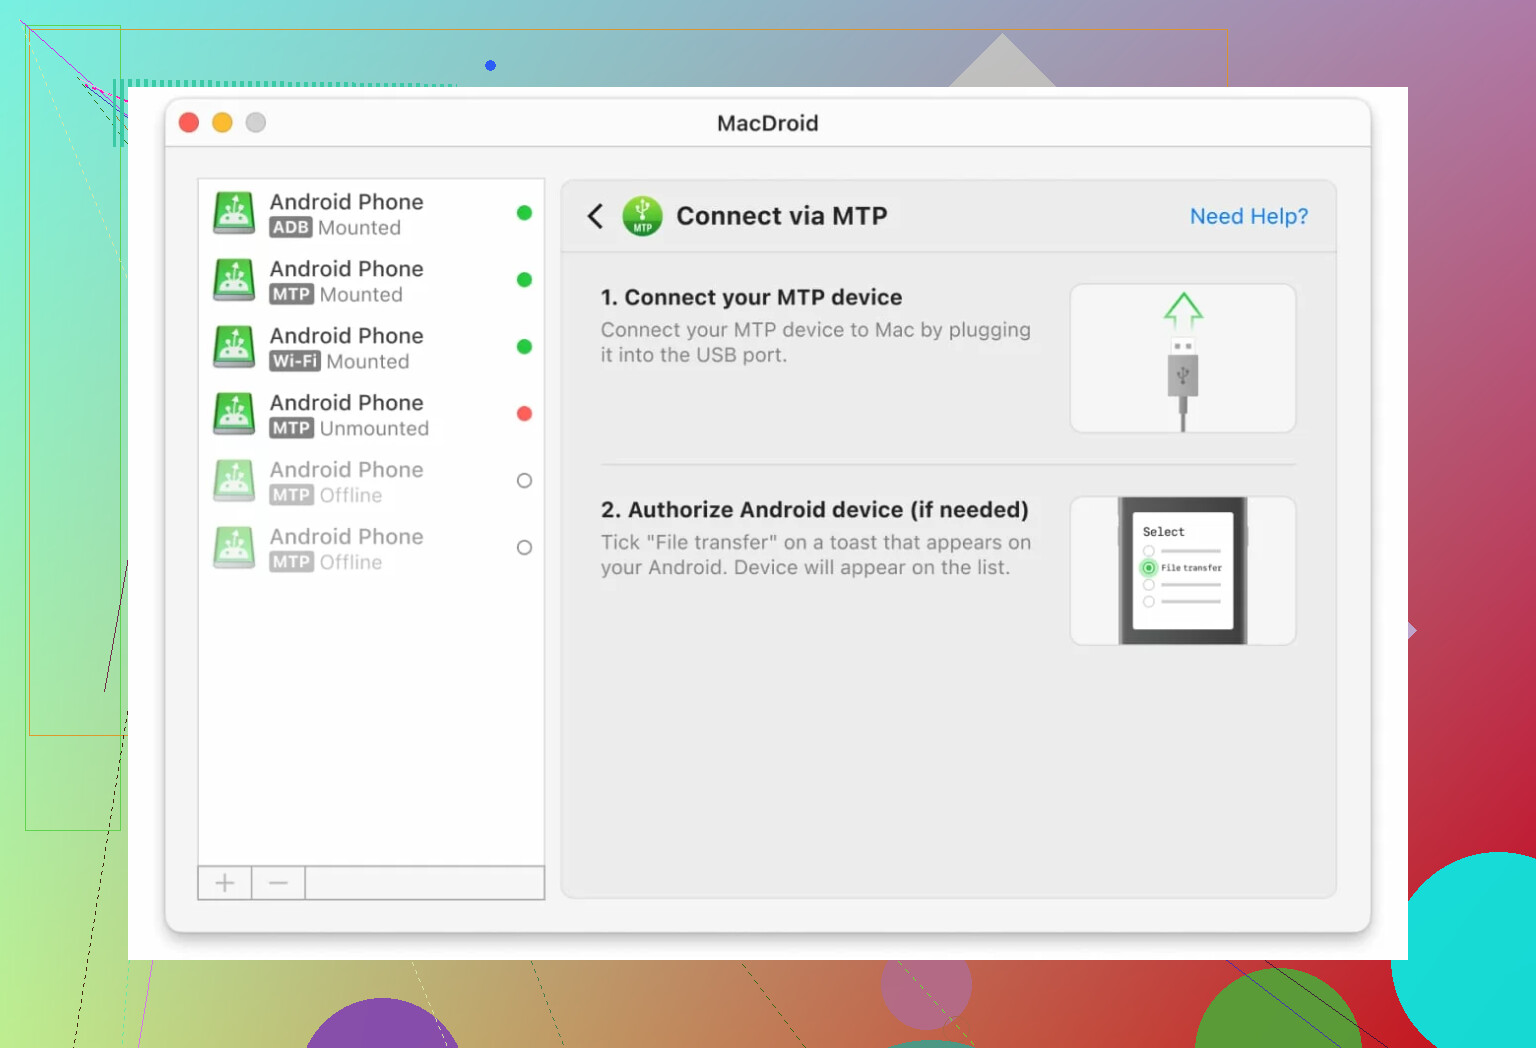
Task: Click the back chevron beside Connect via MTP
Action: [595, 216]
